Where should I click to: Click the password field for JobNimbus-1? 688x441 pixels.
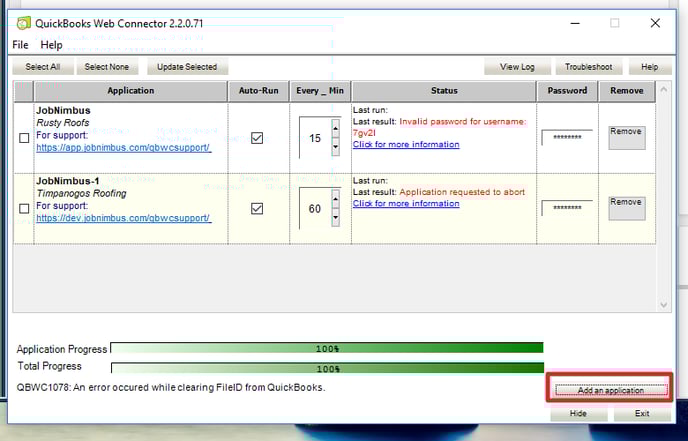(567, 208)
